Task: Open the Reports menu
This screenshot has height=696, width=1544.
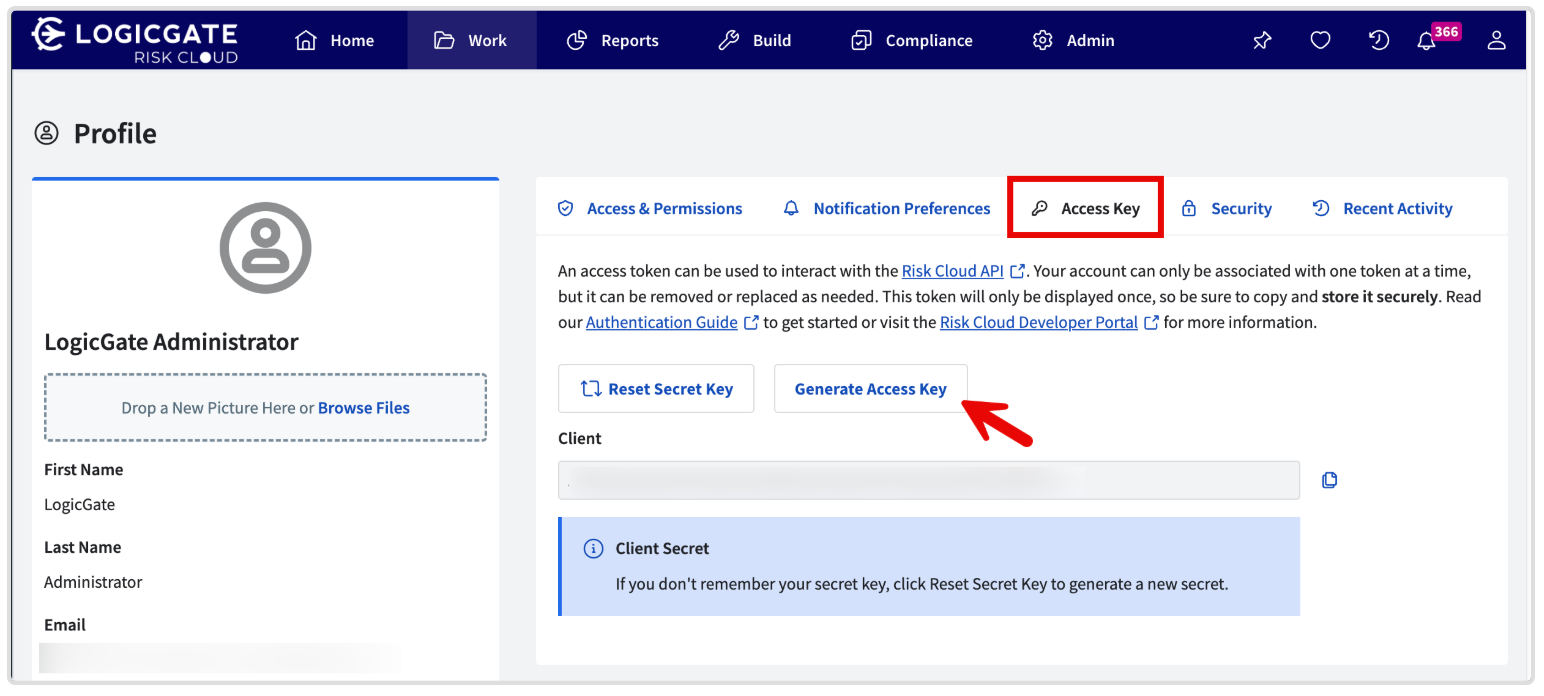Action: (612, 40)
